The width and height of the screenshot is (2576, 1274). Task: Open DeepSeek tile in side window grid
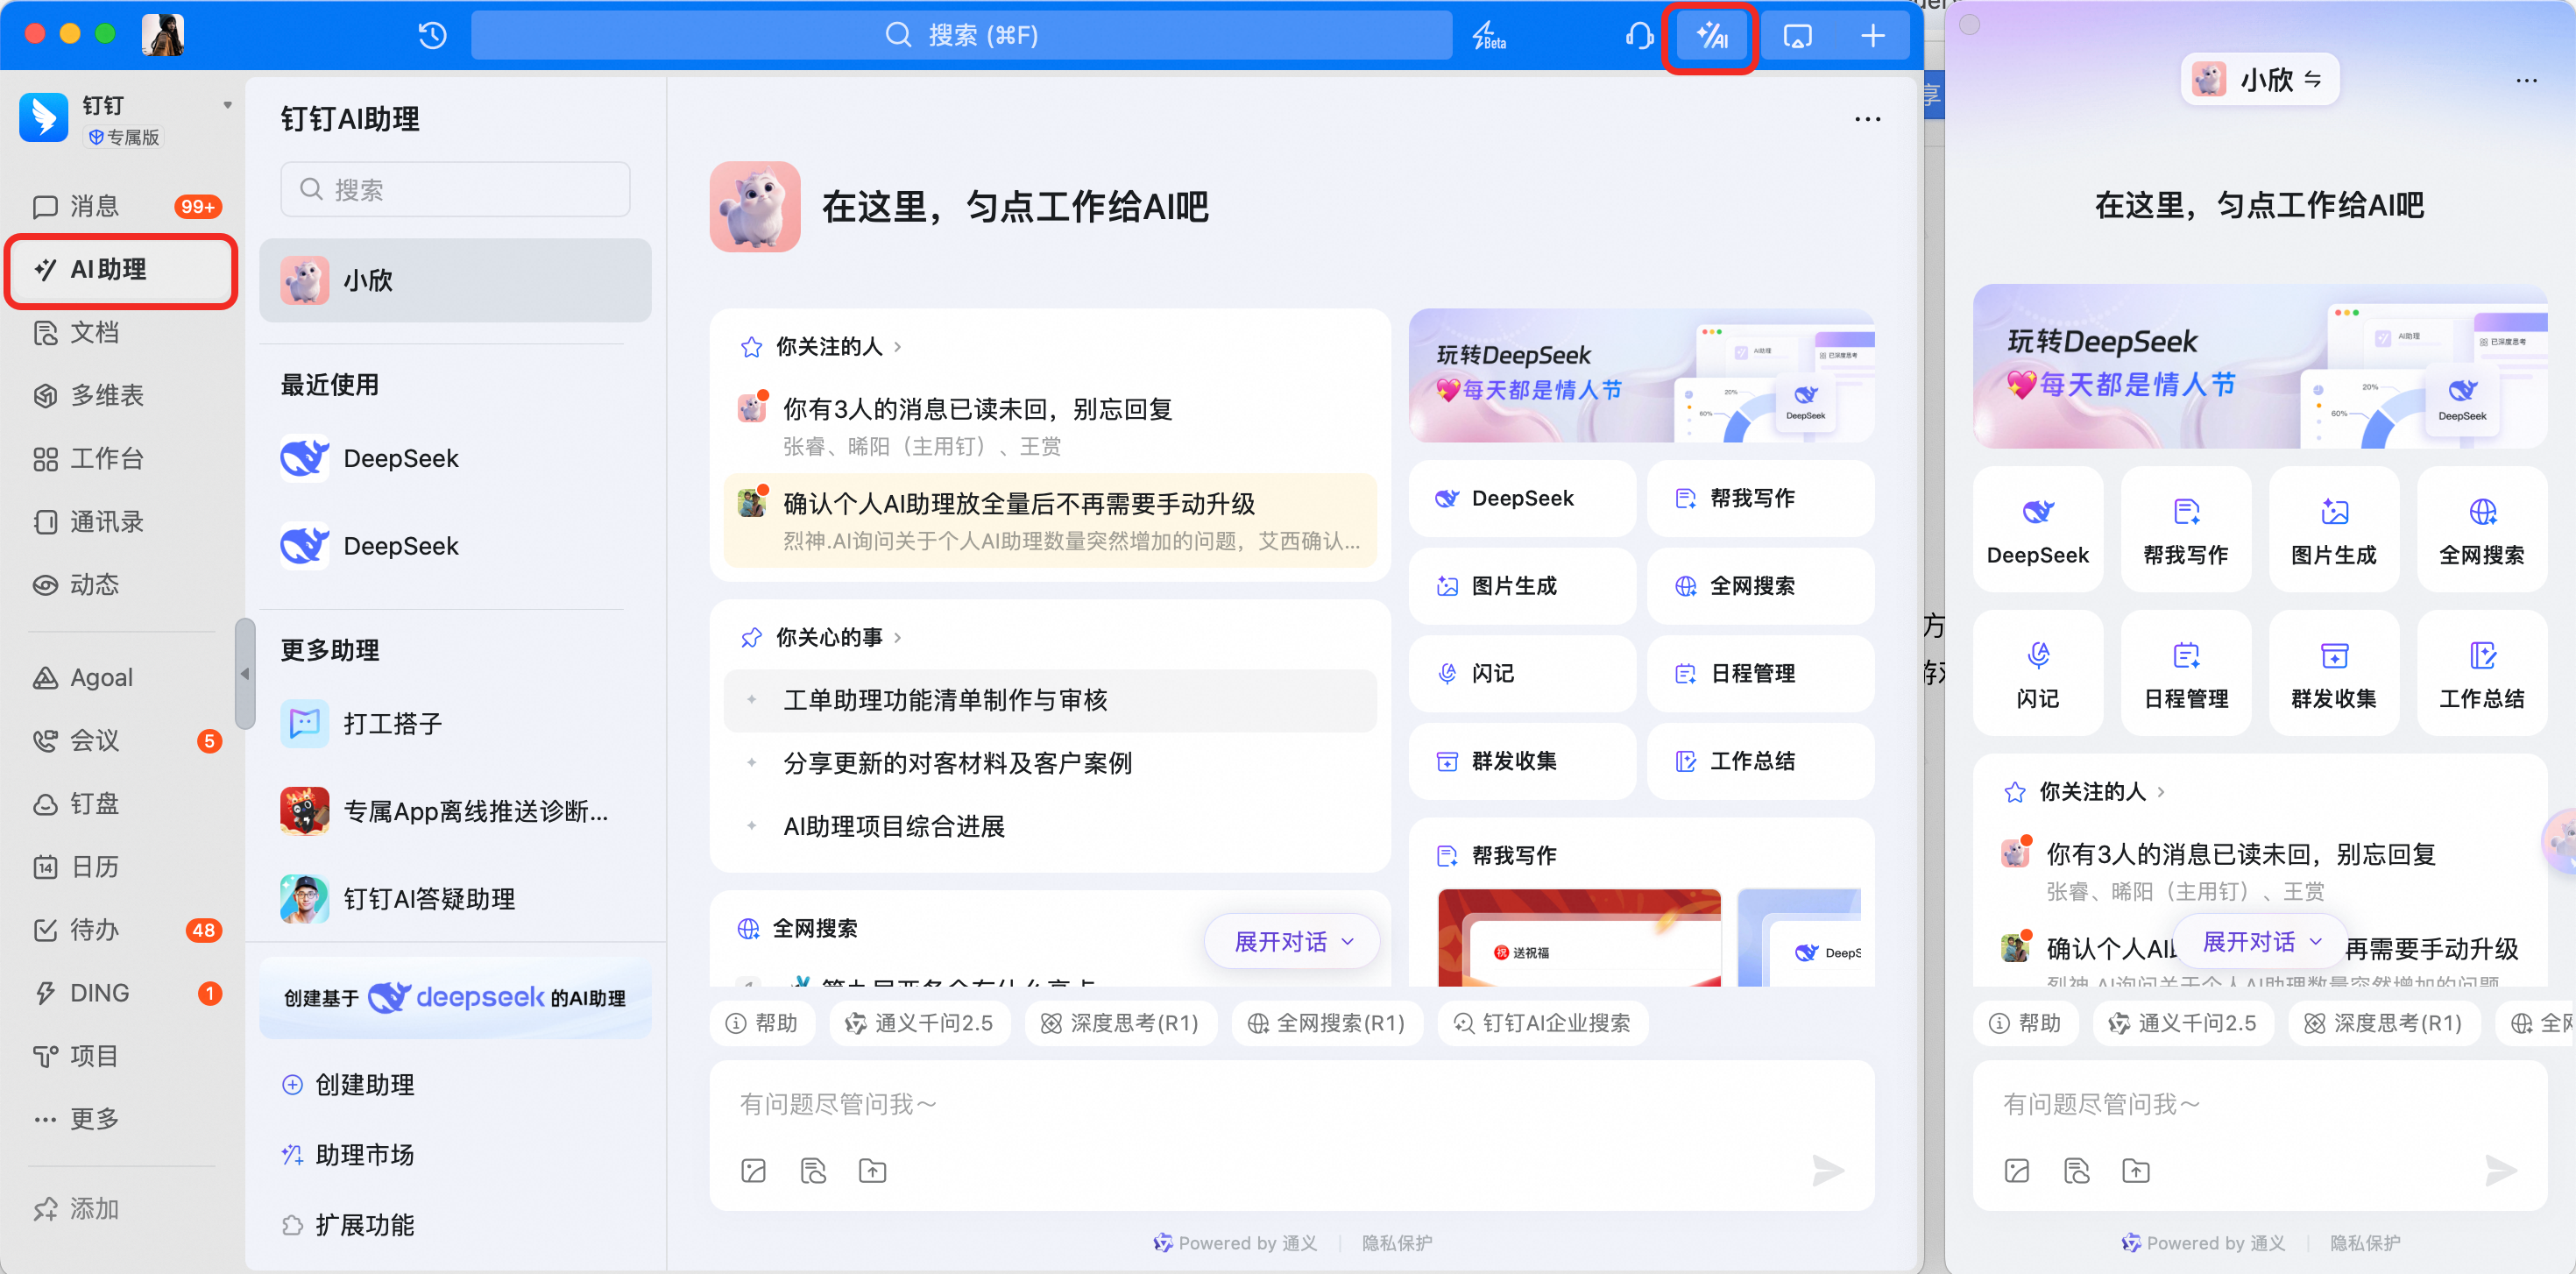click(2038, 530)
